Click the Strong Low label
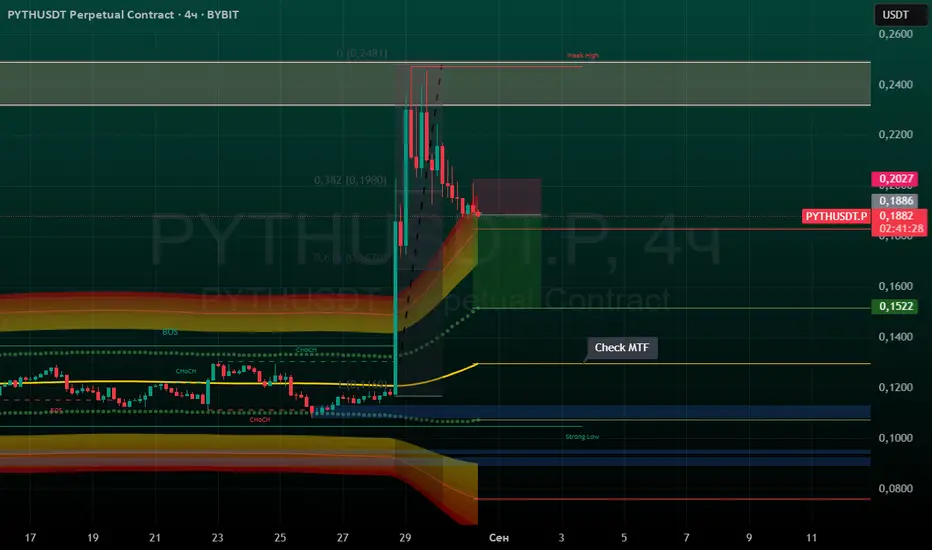932x550 pixels. point(582,436)
